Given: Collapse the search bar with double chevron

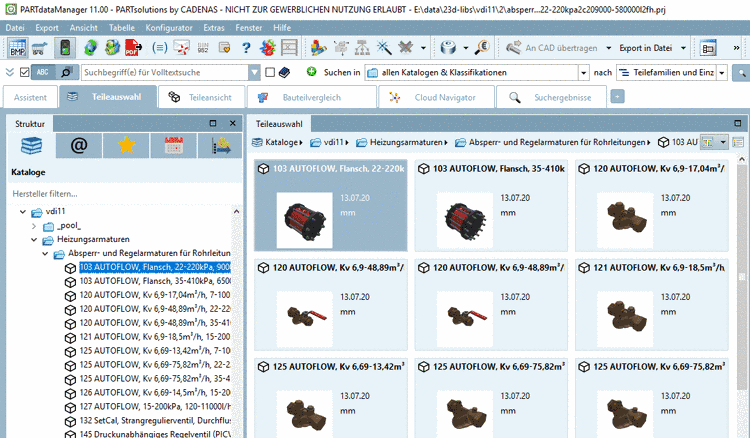Looking at the screenshot, I should (10, 72).
